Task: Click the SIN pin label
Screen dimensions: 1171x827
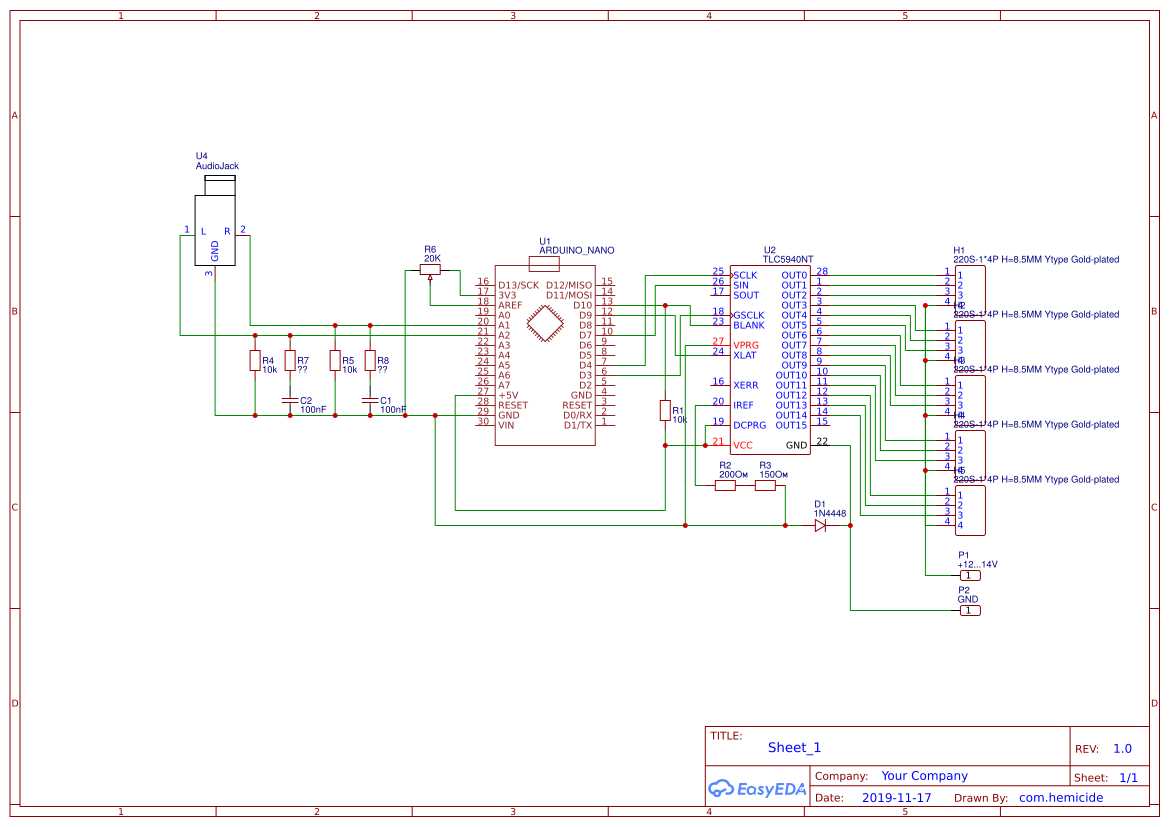Action: [x=741, y=285]
